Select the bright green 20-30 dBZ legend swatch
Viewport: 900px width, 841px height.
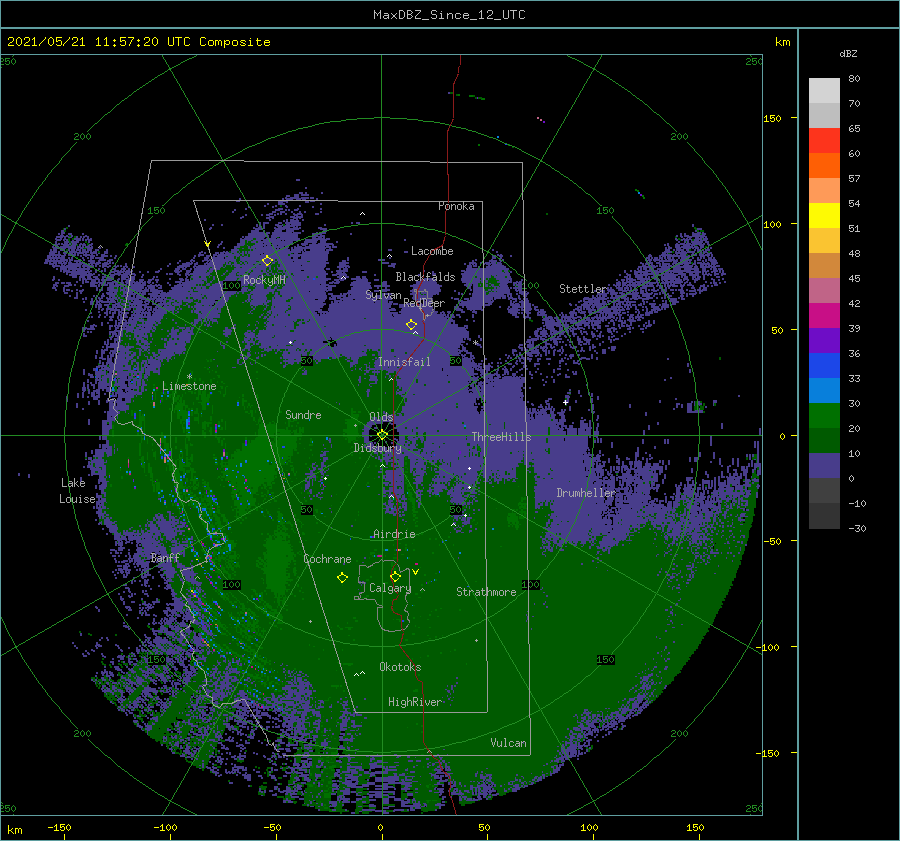click(x=824, y=415)
